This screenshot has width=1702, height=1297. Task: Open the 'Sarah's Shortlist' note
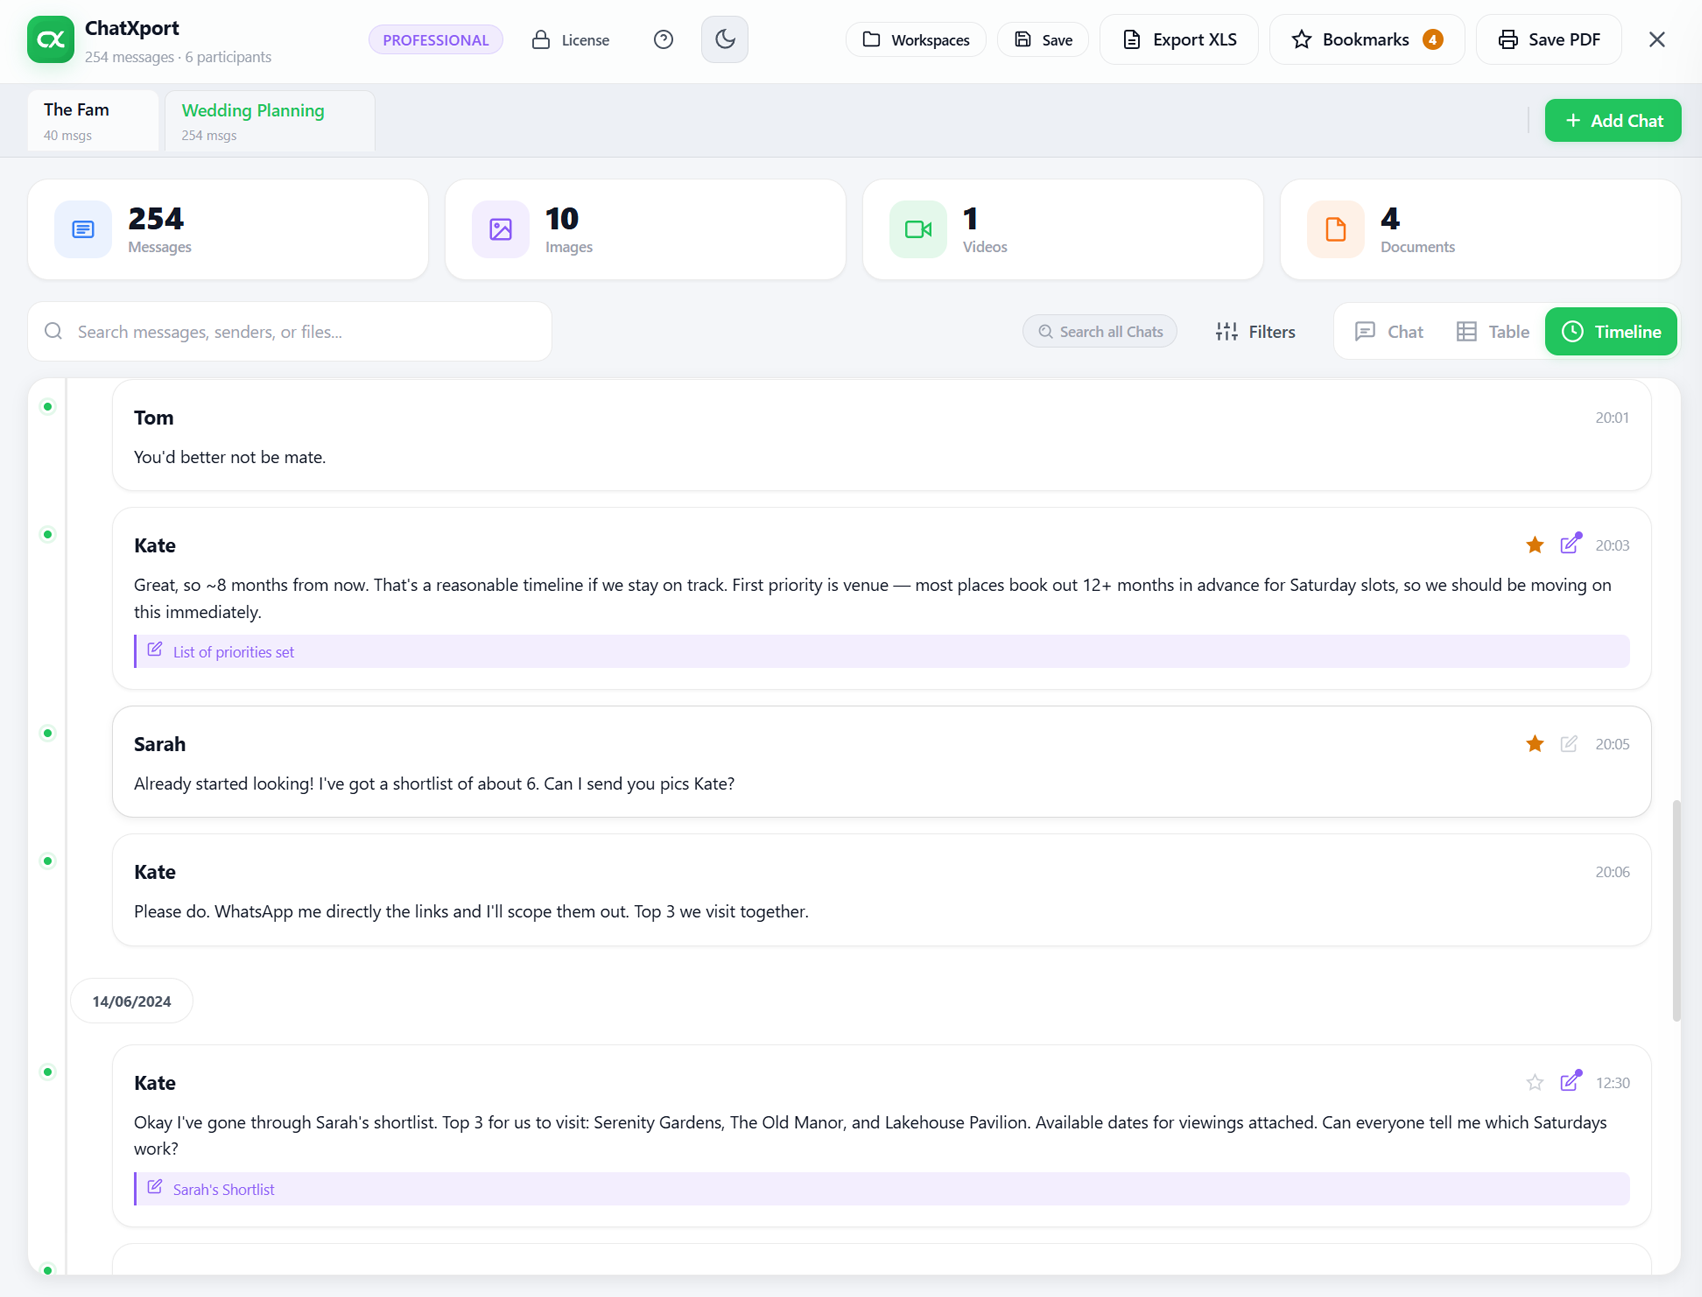(882, 1189)
